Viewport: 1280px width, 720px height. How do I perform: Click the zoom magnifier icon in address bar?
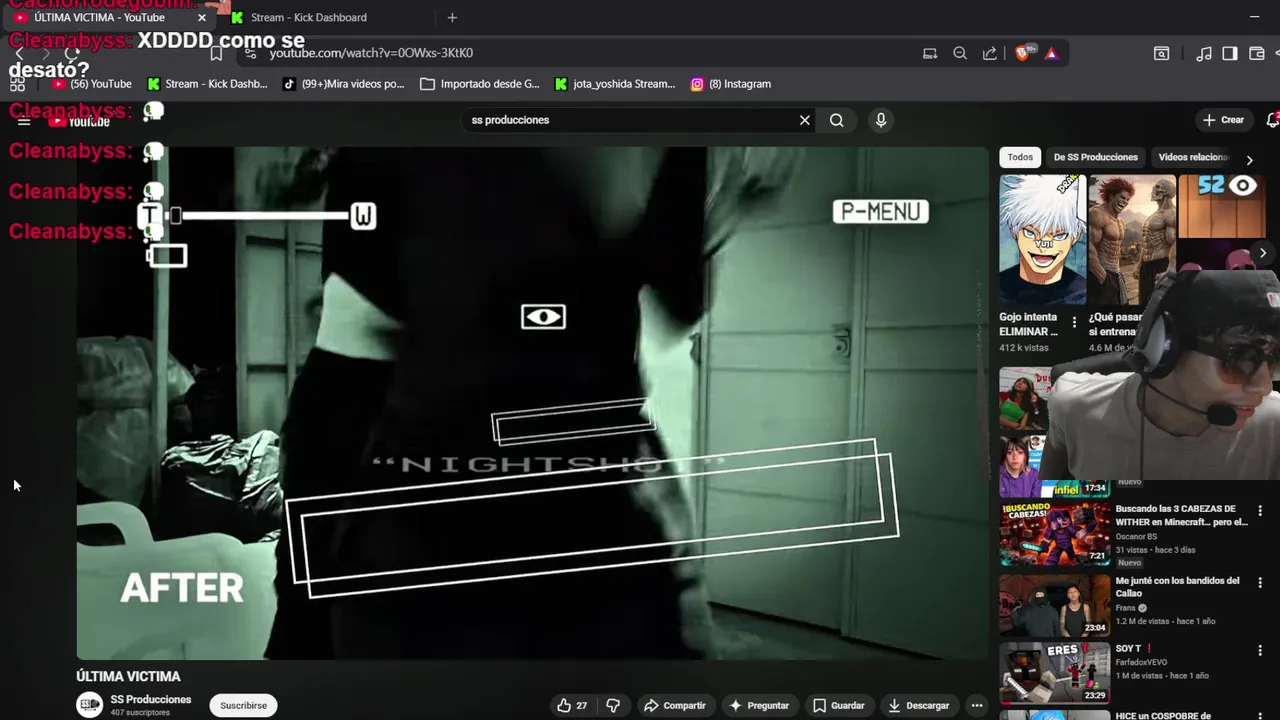(960, 53)
